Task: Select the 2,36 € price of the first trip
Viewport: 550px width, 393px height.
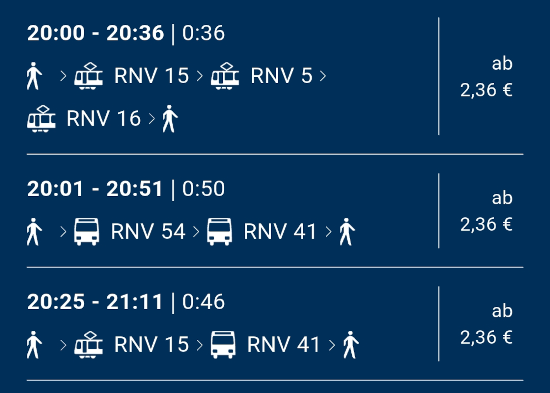Action: 486,90
